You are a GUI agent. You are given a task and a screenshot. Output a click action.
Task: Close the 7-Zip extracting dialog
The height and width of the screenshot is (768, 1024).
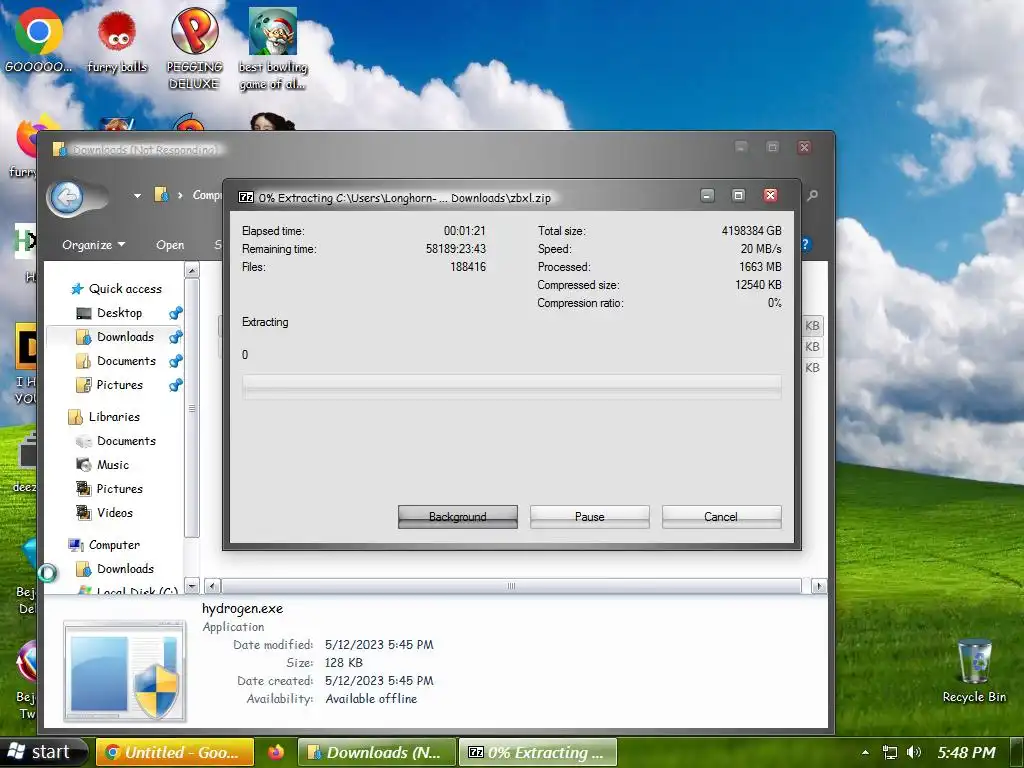[771, 195]
